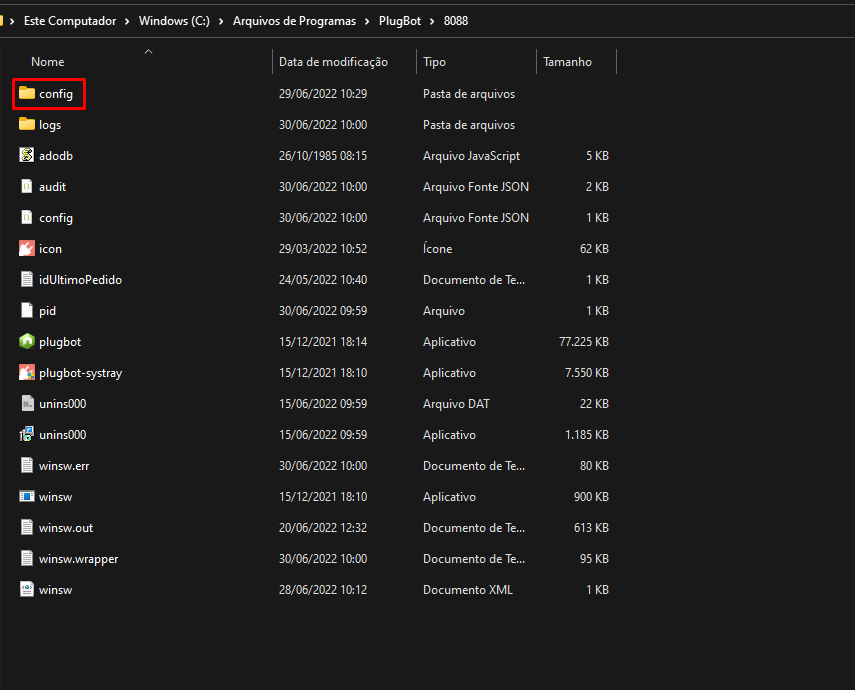Screen dimensions: 855x690
Task: Select the plugbot-systray application icon
Action: [27, 373]
